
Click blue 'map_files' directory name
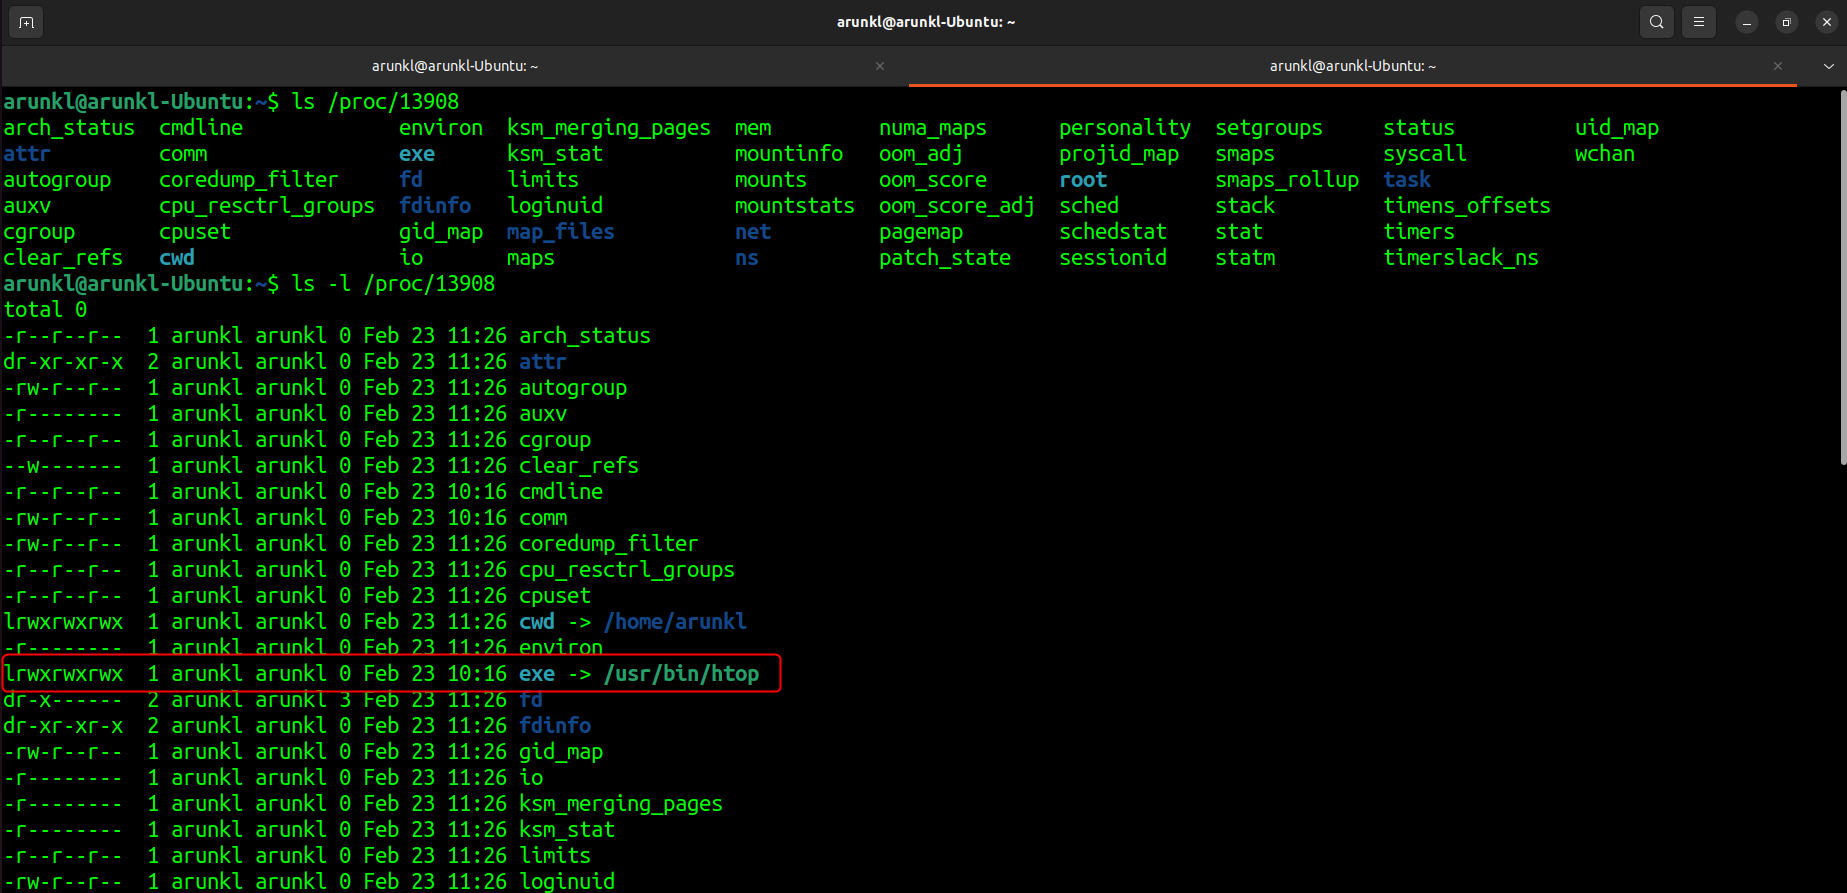coord(561,232)
